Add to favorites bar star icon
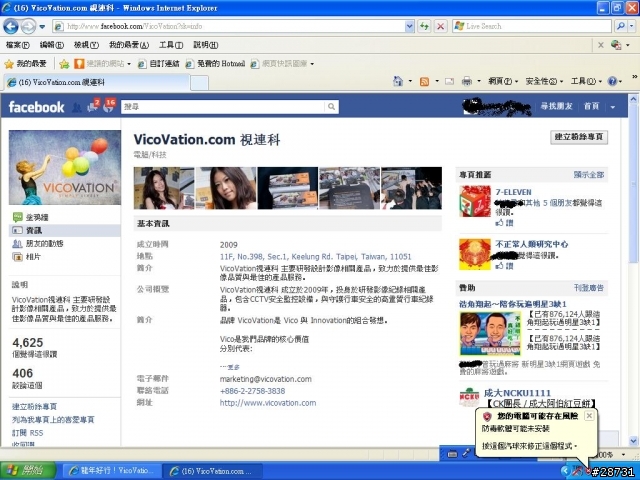 coord(64,64)
